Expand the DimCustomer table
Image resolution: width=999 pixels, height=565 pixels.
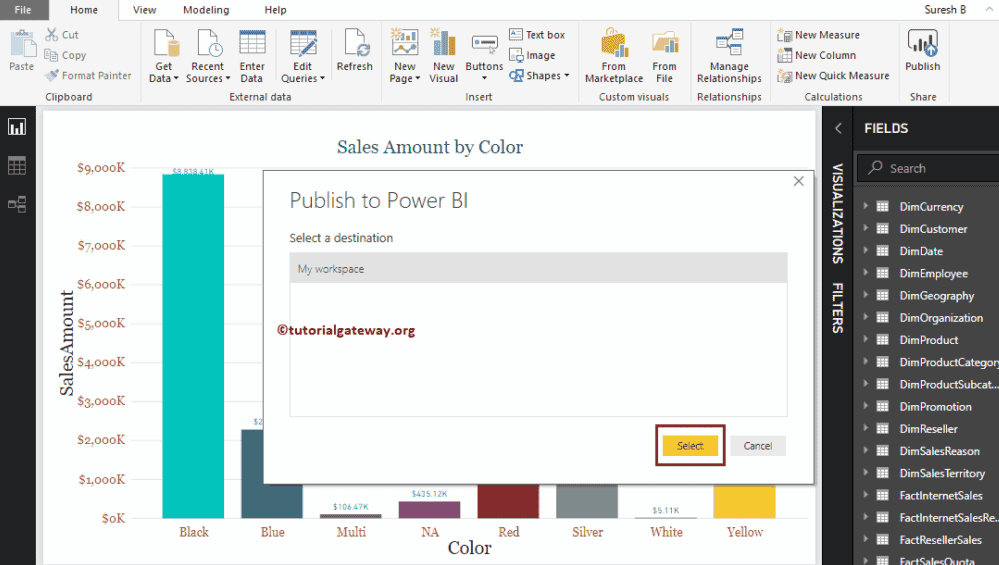click(866, 228)
